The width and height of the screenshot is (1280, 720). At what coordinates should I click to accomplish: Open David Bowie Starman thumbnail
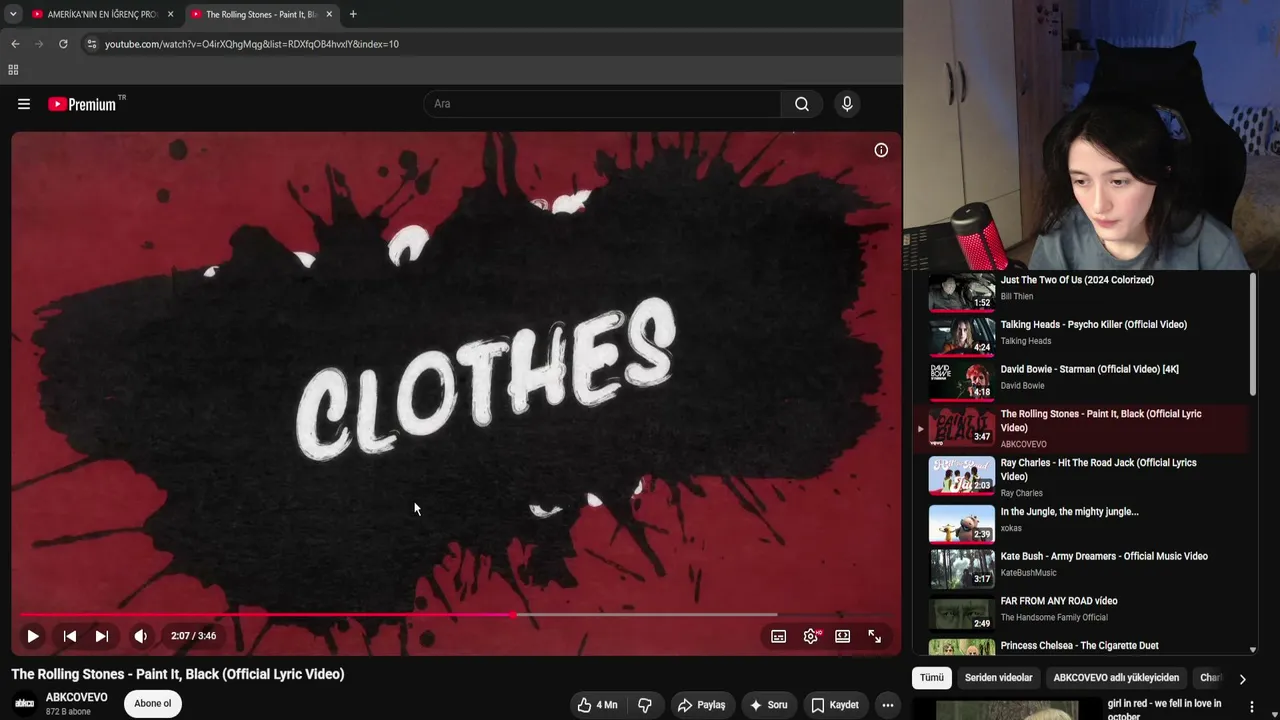click(962, 382)
